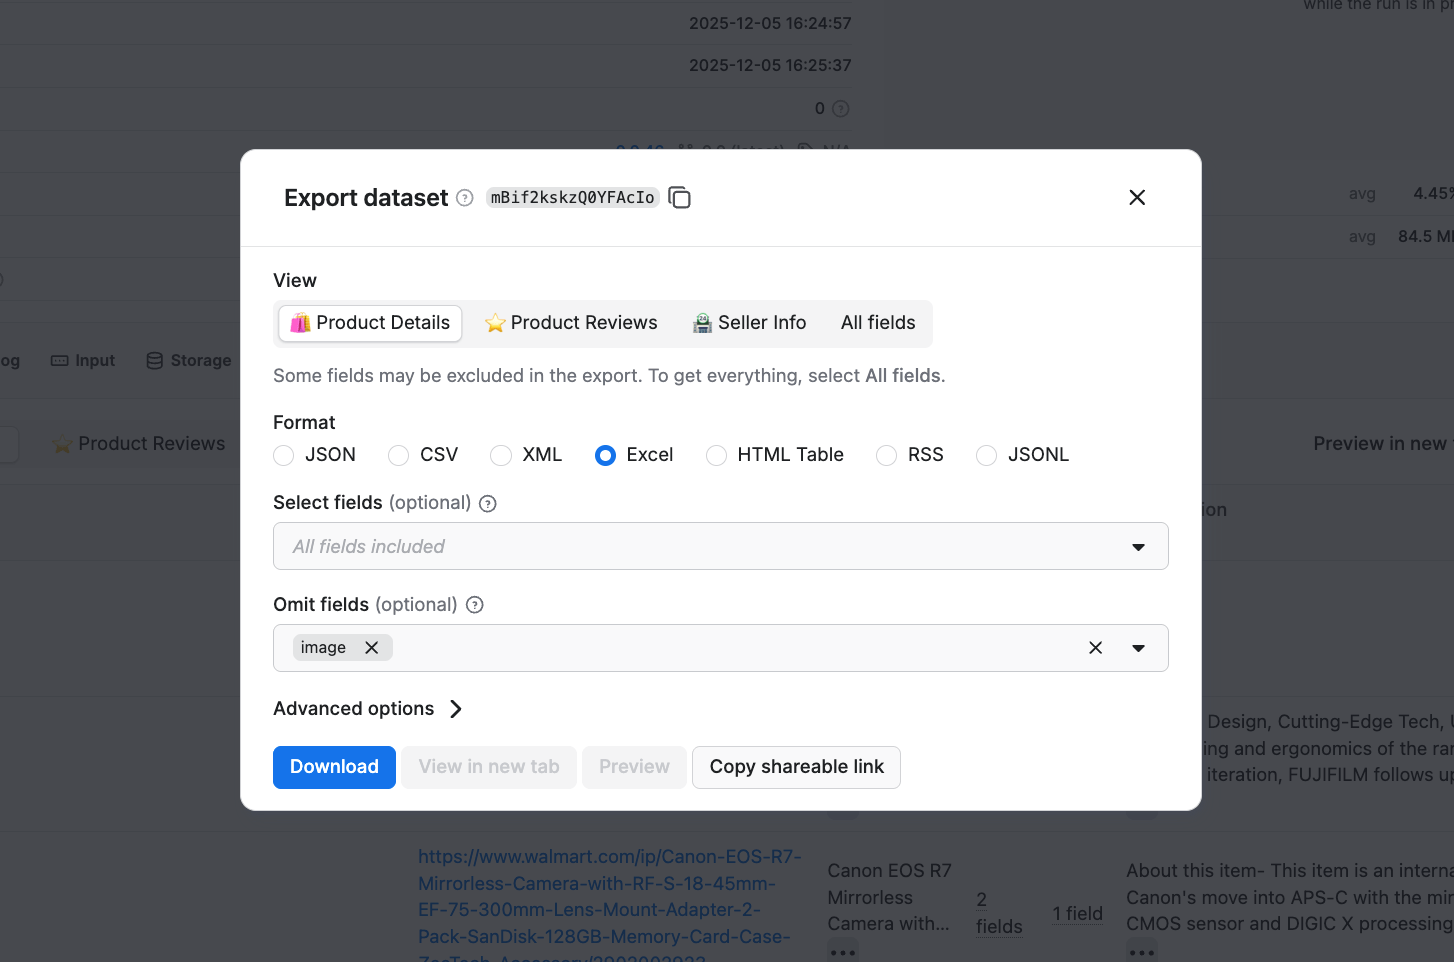This screenshot has width=1454, height=962.
Task: Copy the dataset ID using the copy icon
Action: point(679,197)
